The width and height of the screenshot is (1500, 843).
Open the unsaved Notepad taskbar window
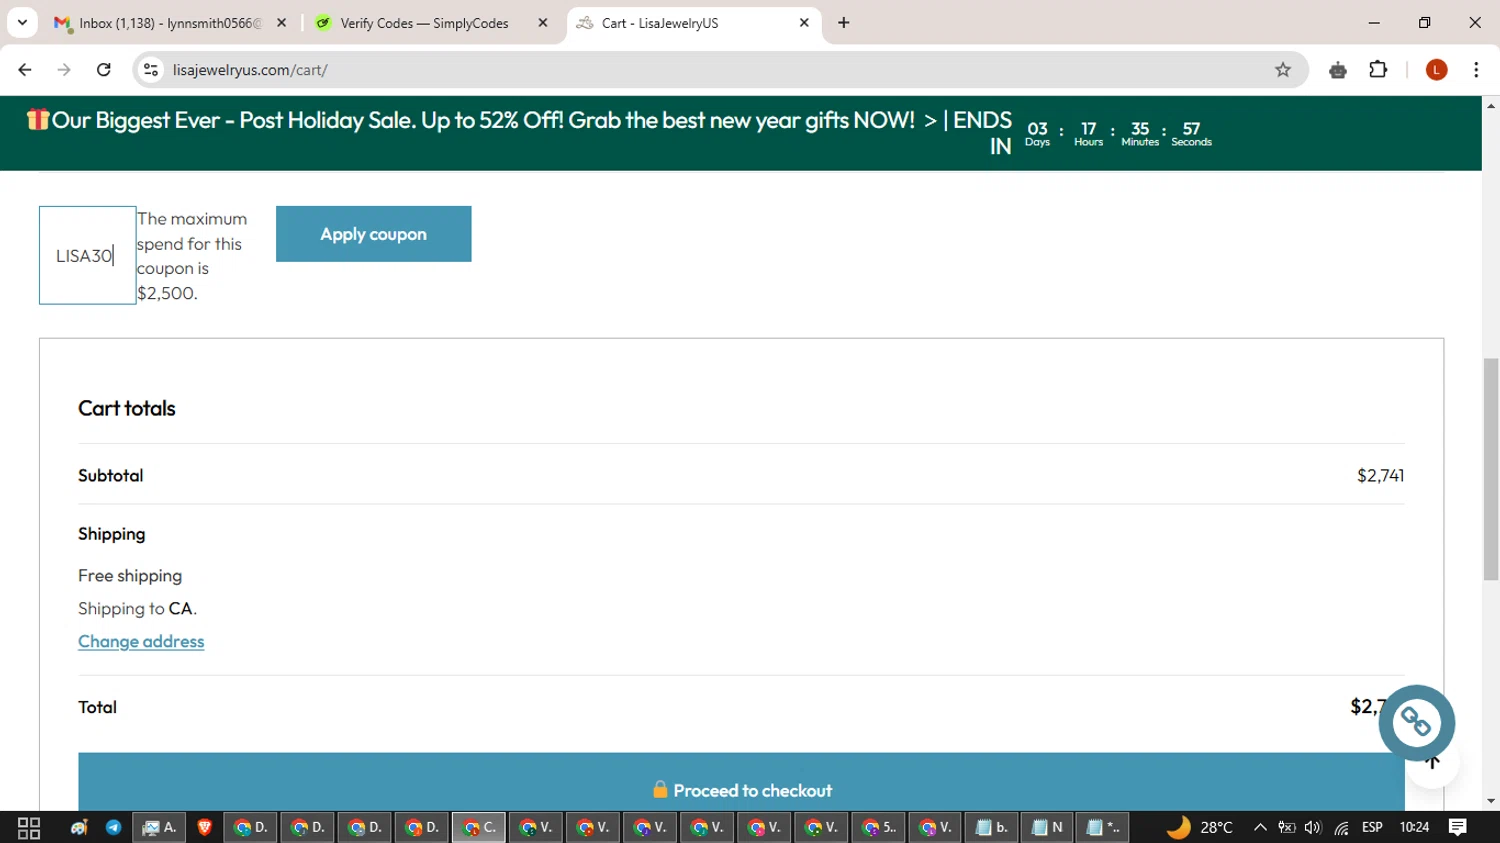1104,828
